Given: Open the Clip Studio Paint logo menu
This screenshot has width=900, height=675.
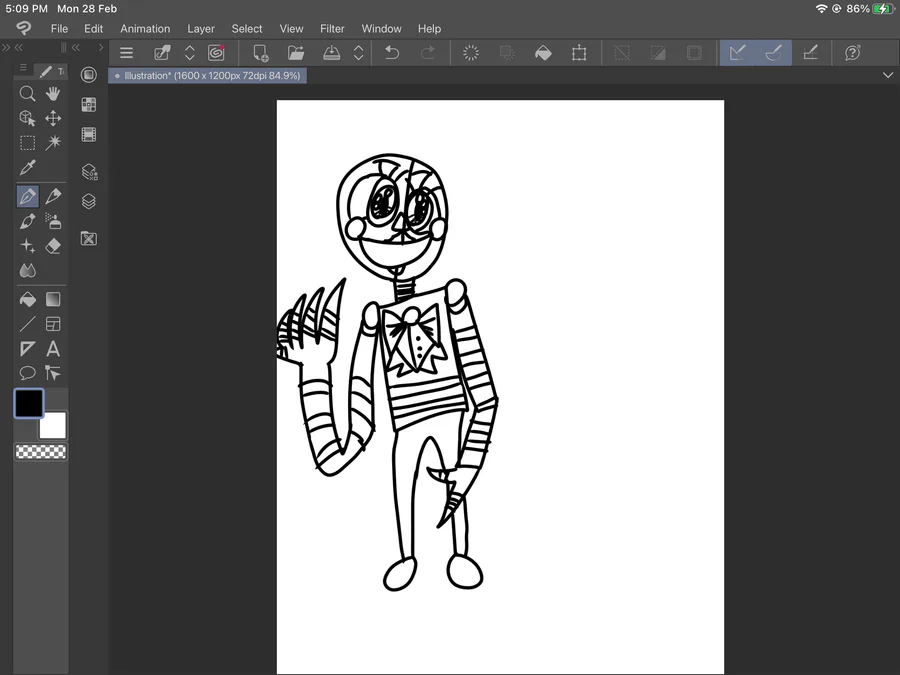Looking at the screenshot, I should [x=24, y=28].
